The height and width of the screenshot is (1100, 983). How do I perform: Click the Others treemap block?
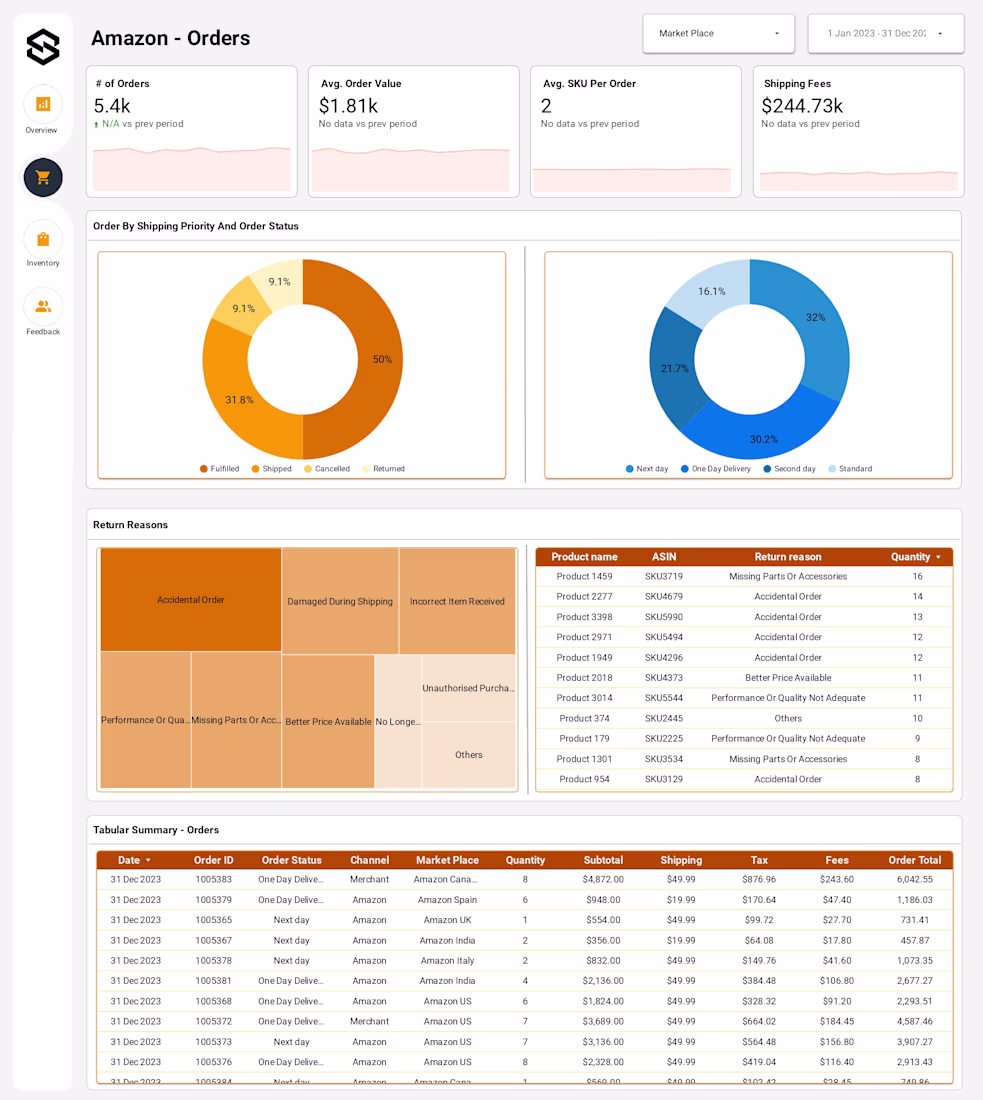coord(469,755)
